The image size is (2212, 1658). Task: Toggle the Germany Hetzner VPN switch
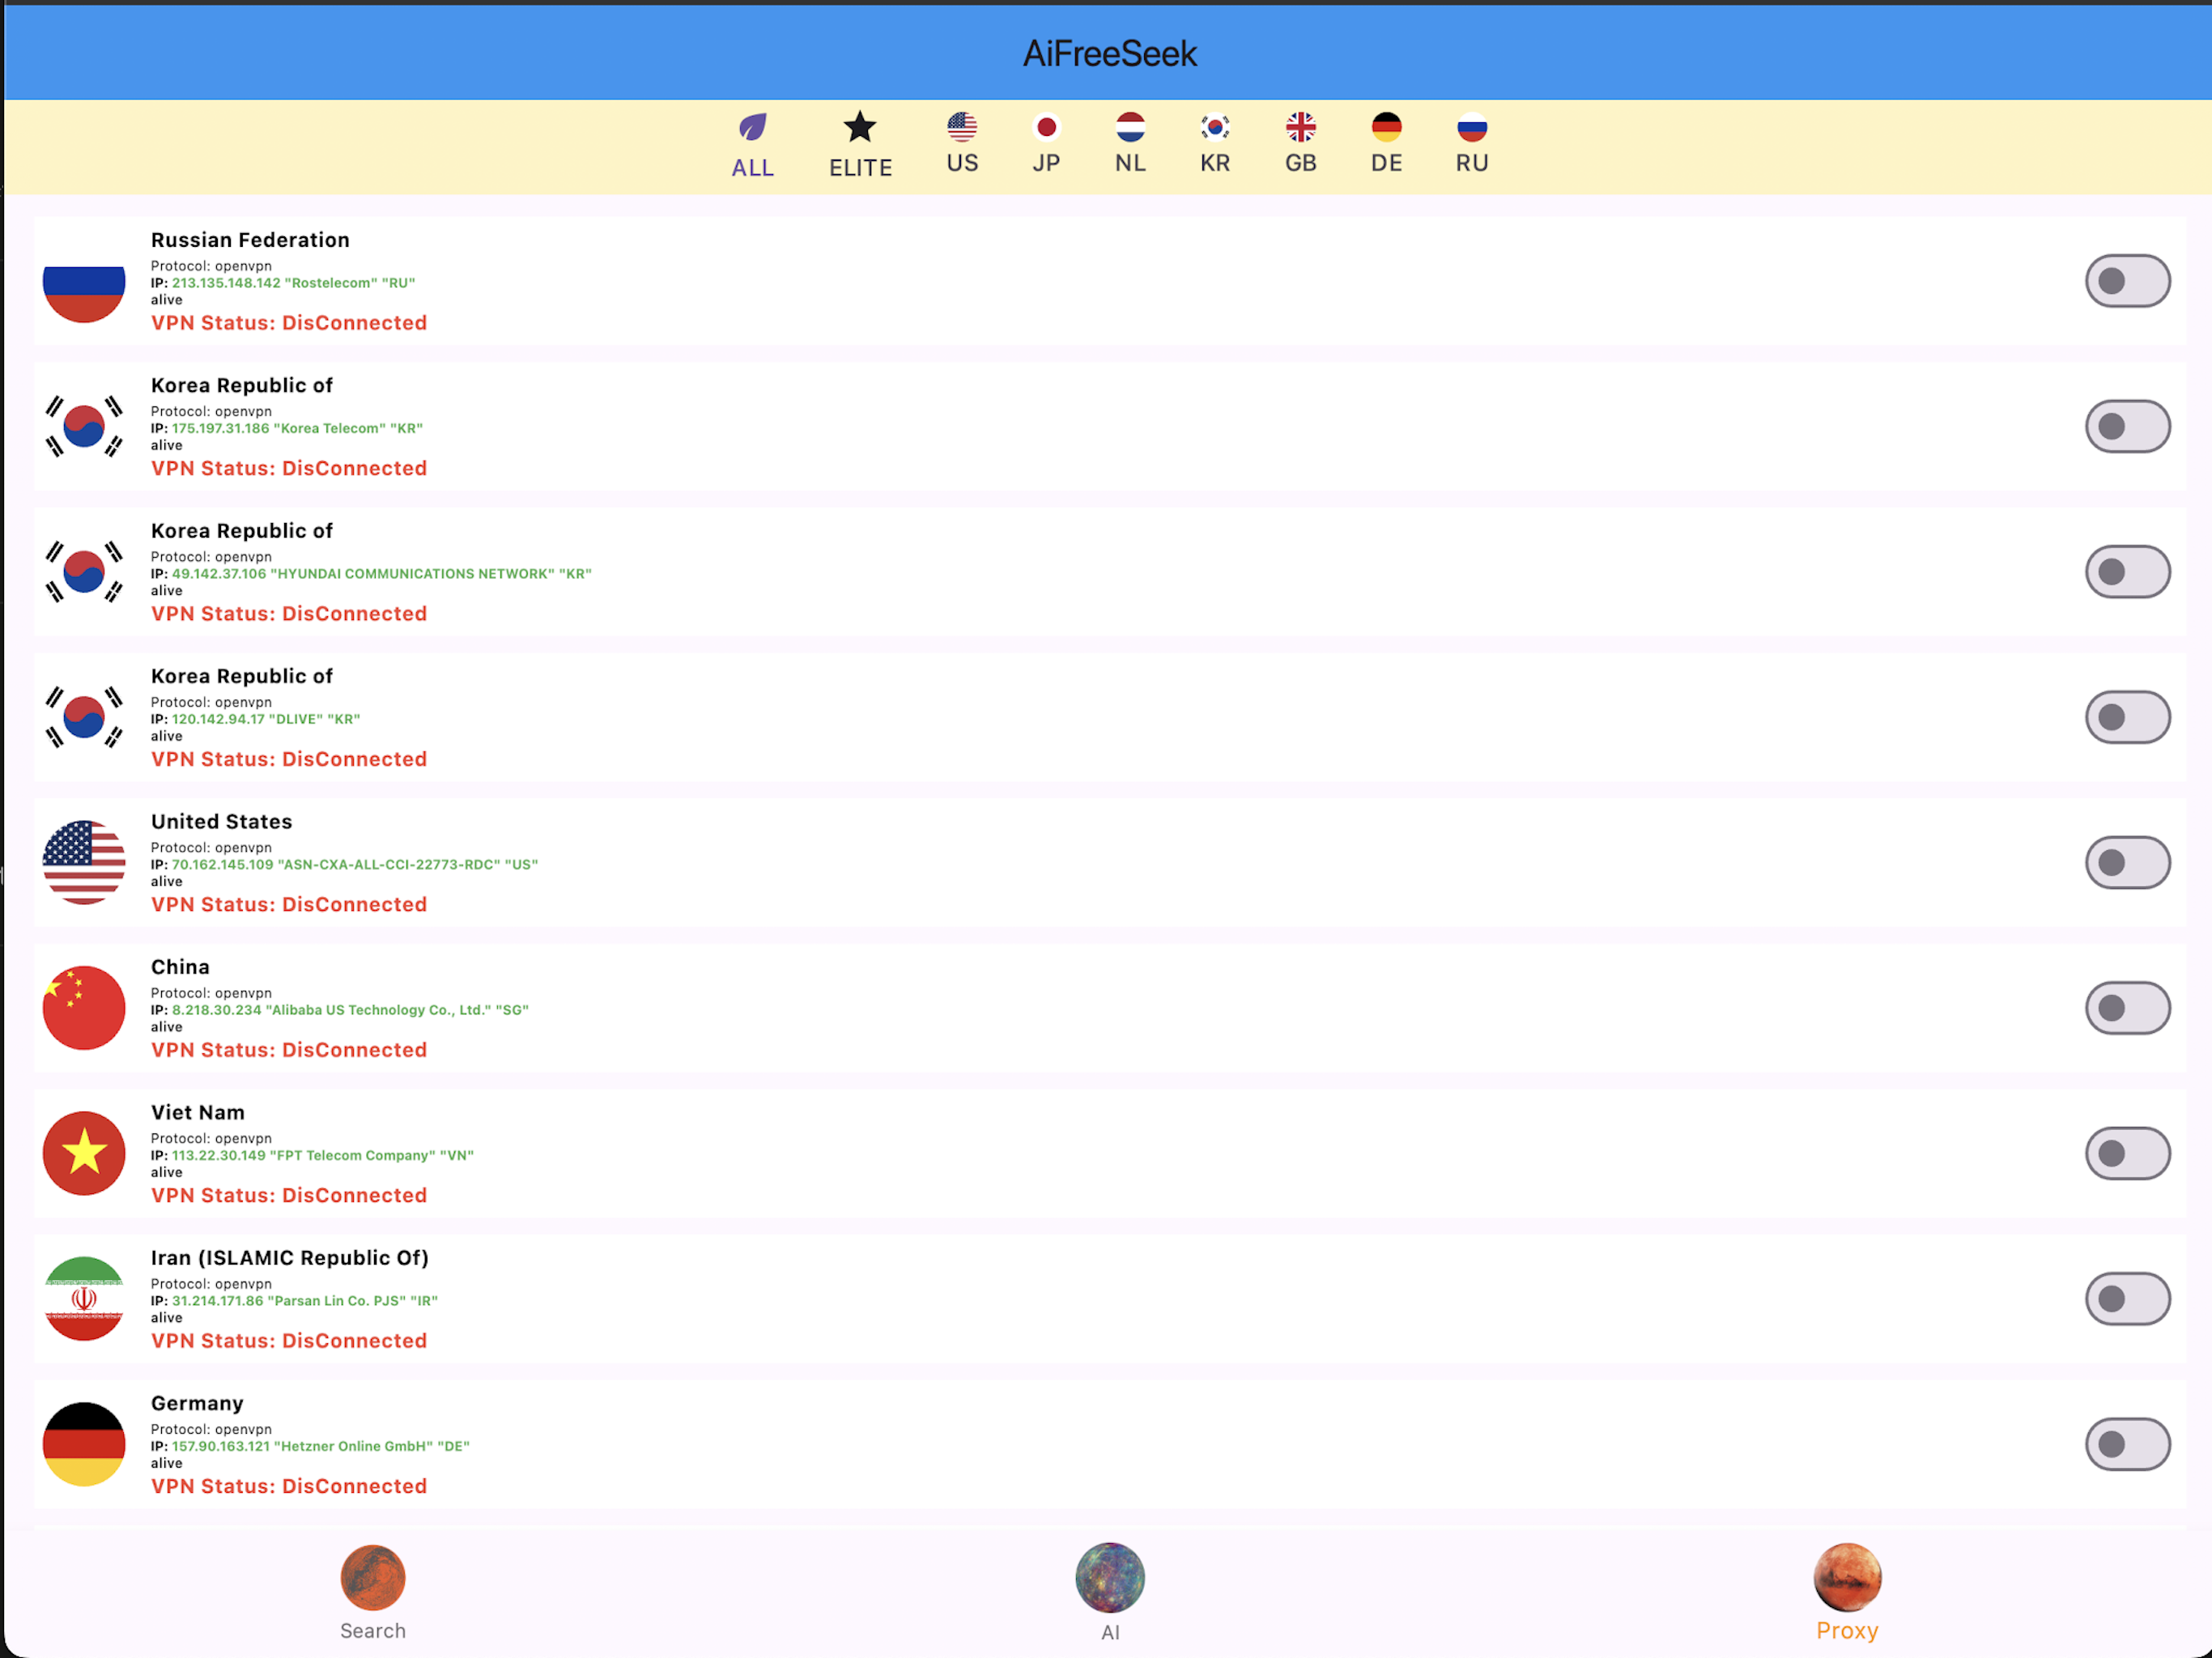(2127, 1445)
